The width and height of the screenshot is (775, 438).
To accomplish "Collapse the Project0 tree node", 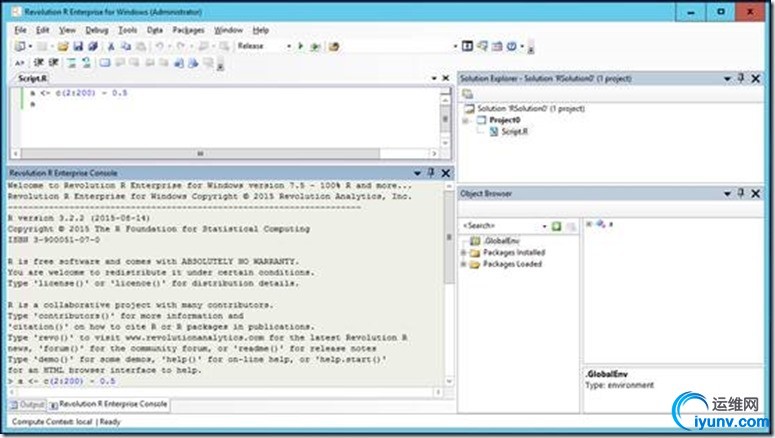I will (x=466, y=120).
